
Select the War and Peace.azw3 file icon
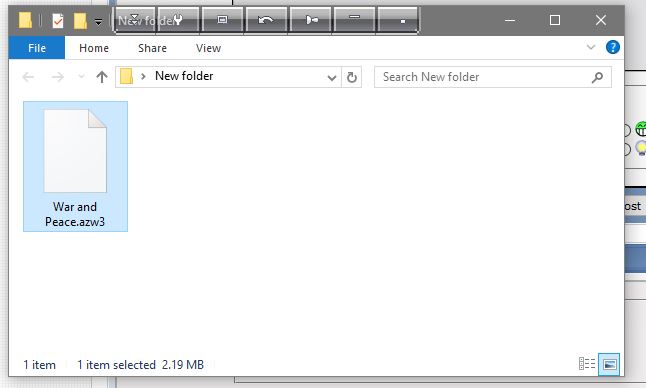pos(75,151)
